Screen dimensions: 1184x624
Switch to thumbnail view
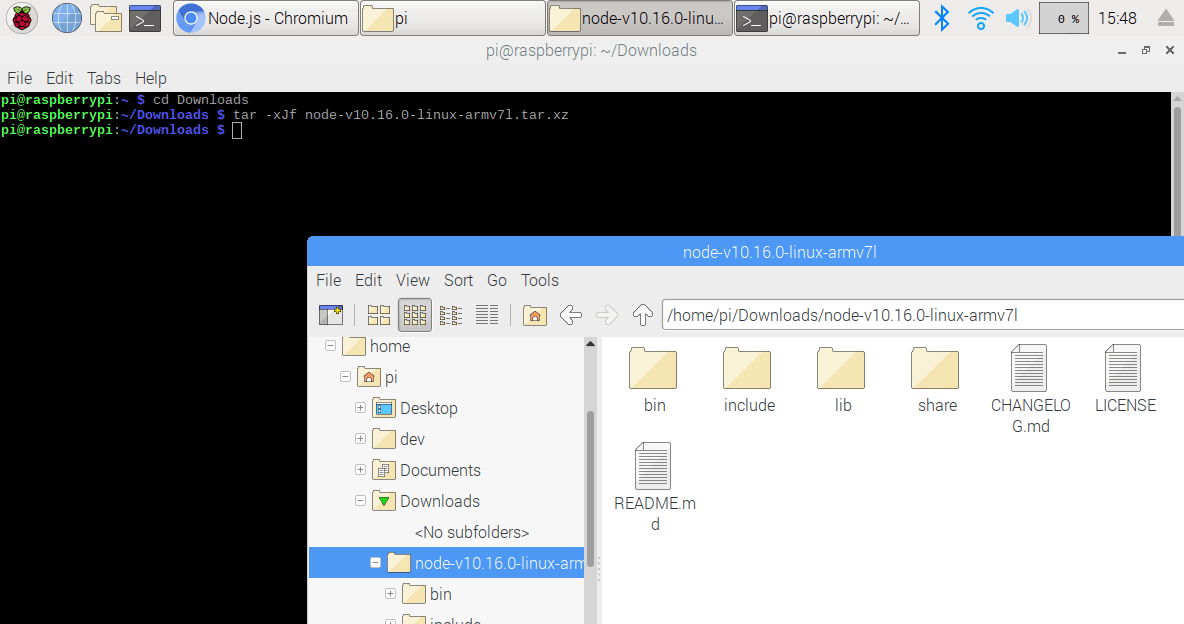(415, 315)
